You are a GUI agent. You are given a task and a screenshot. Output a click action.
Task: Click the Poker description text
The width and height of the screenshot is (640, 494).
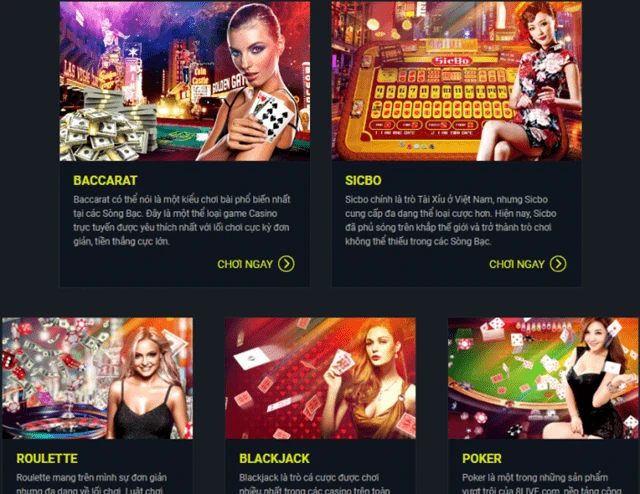[542, 483]
